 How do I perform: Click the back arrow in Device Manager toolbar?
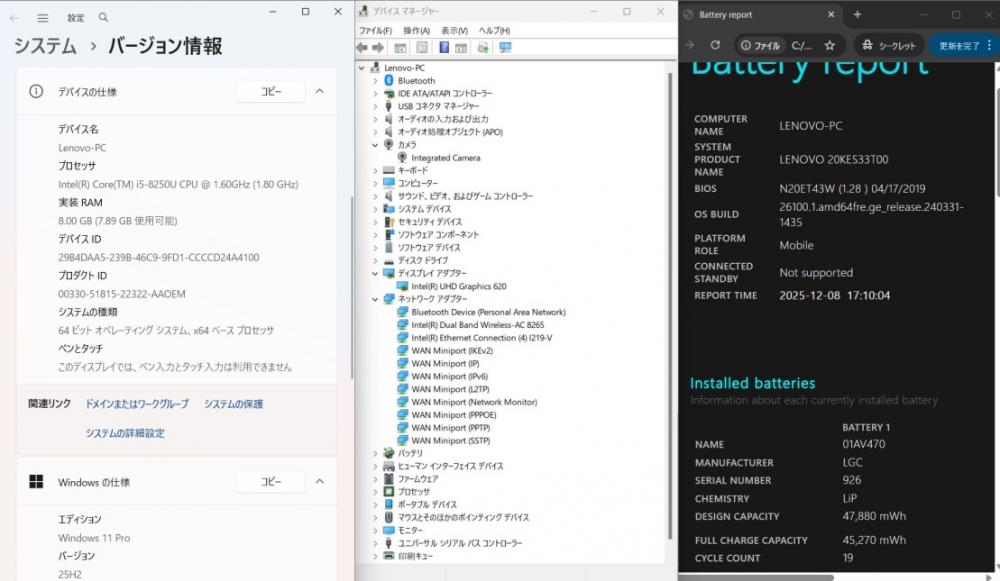click(x=362, y=48)
